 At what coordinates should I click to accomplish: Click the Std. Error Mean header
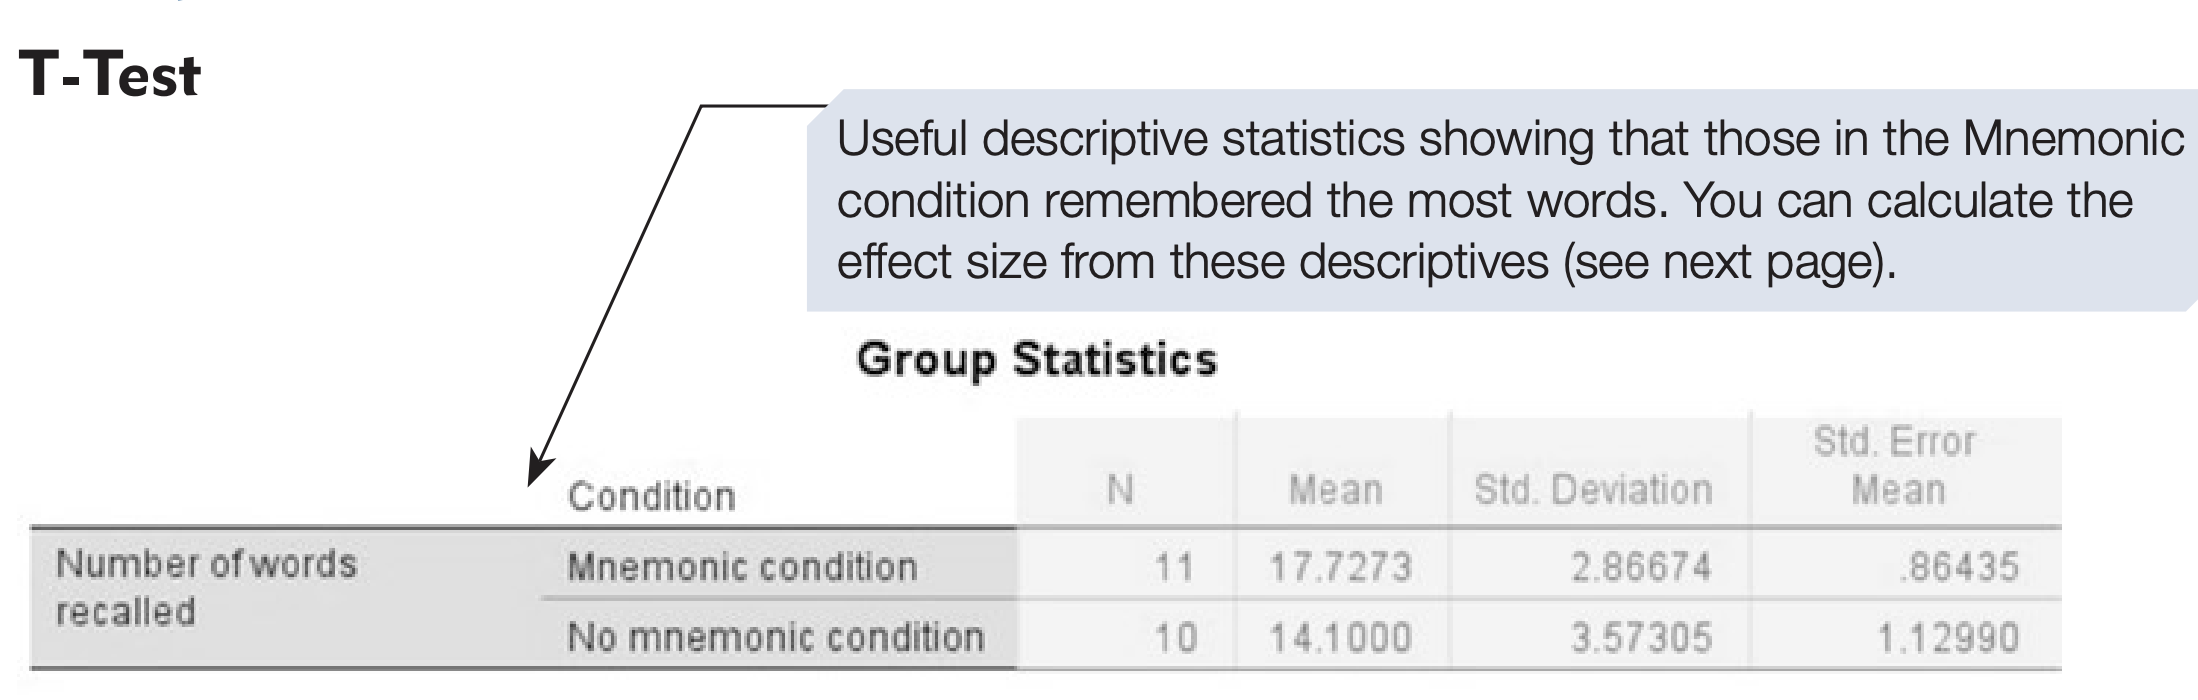pos(1896,465)
